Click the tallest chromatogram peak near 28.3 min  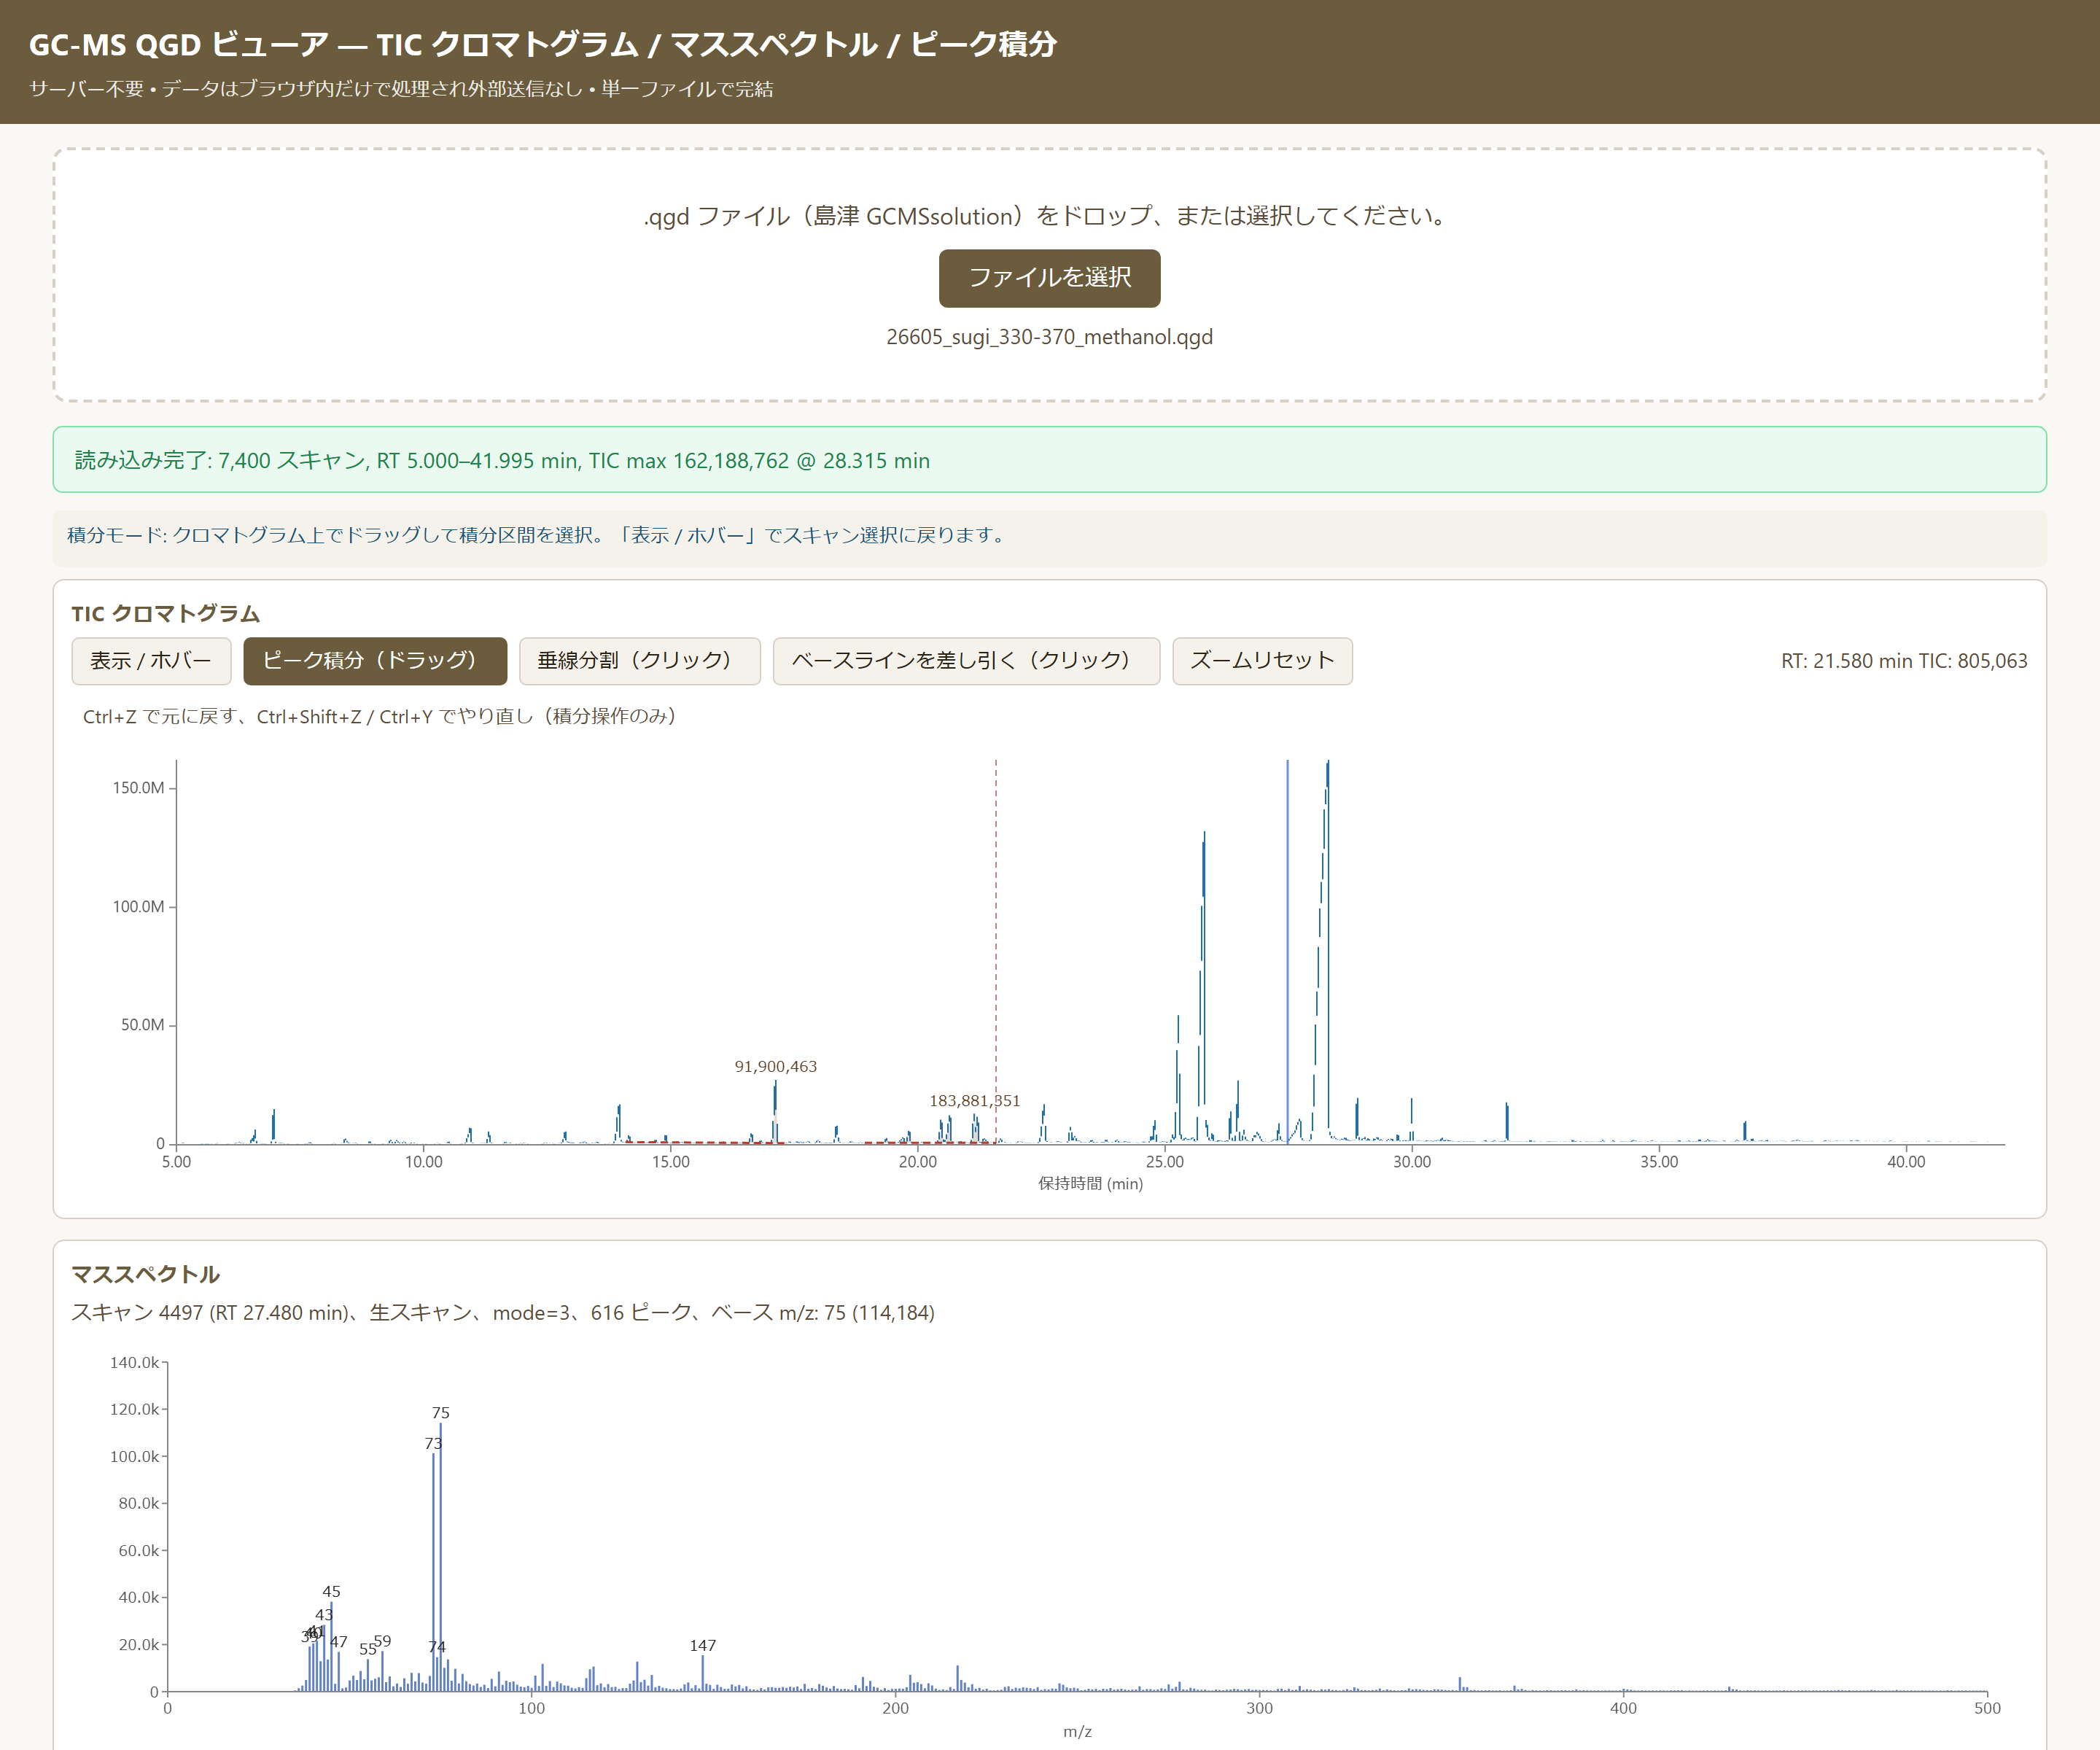click(1327, 950)
